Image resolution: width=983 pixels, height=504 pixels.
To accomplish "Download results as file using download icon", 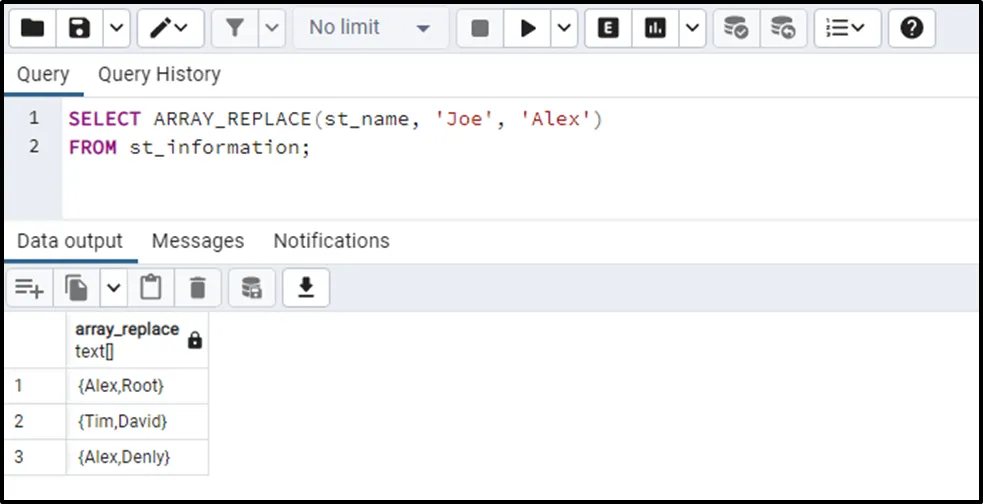I will (306, 288).
